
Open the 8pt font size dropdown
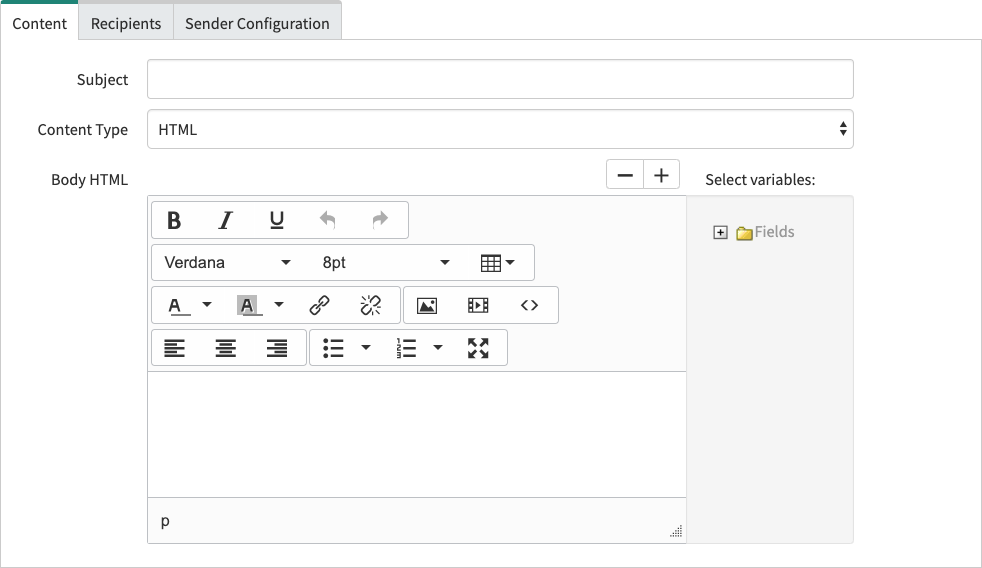[385, 262]
